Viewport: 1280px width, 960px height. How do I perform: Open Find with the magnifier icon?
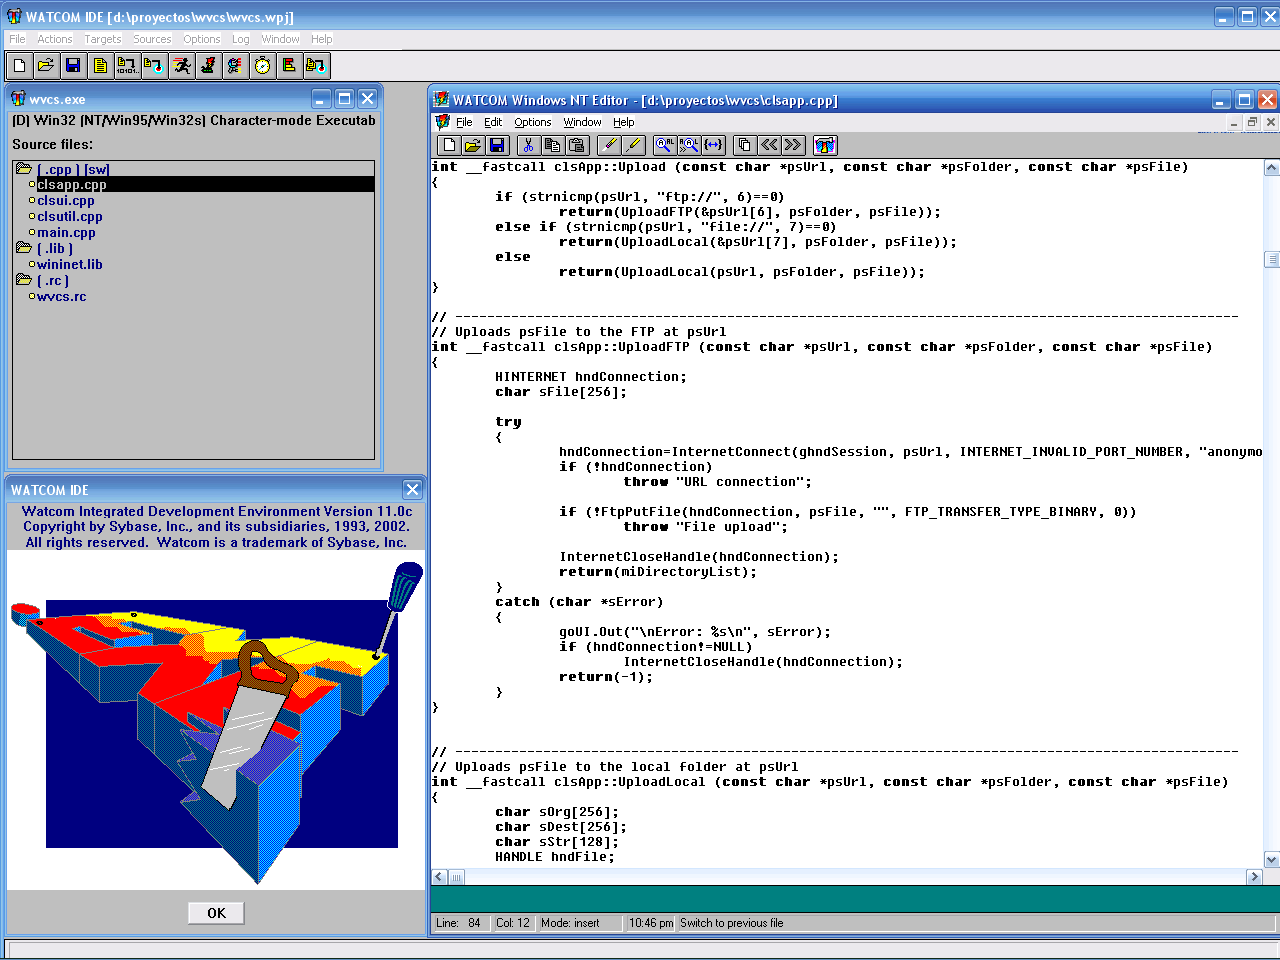tap(665, 145)
